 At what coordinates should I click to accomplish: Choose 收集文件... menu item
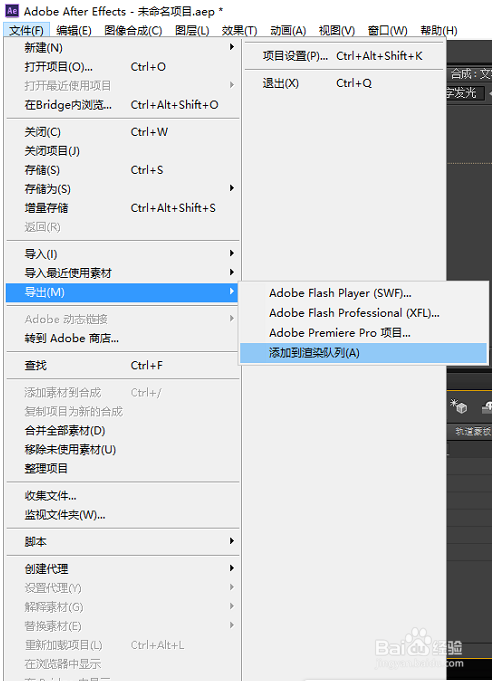[122, 496]
